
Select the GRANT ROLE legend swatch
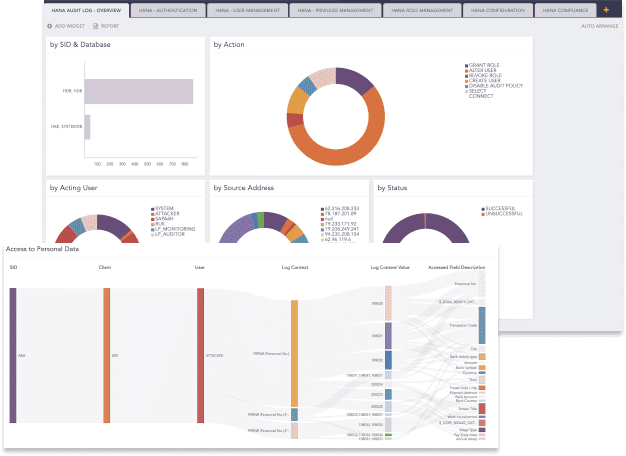(466, 65)
